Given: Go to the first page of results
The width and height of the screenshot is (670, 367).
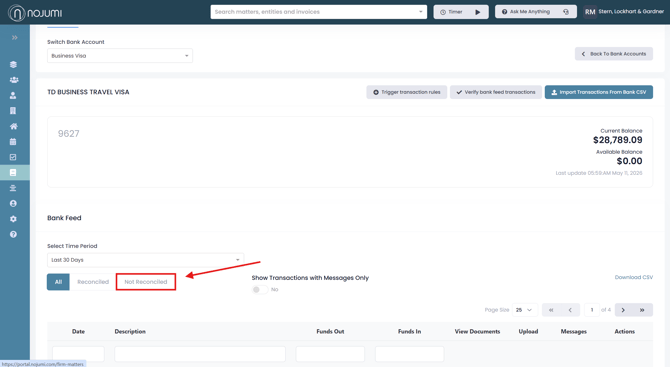Looking at the screenshot, I should click(551, 310).
